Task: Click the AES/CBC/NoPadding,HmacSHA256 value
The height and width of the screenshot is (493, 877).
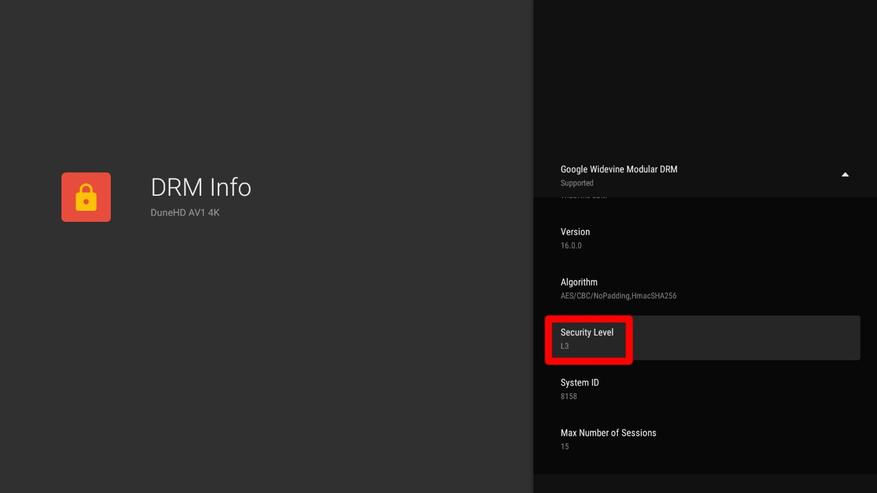Action: pos(618,296)
